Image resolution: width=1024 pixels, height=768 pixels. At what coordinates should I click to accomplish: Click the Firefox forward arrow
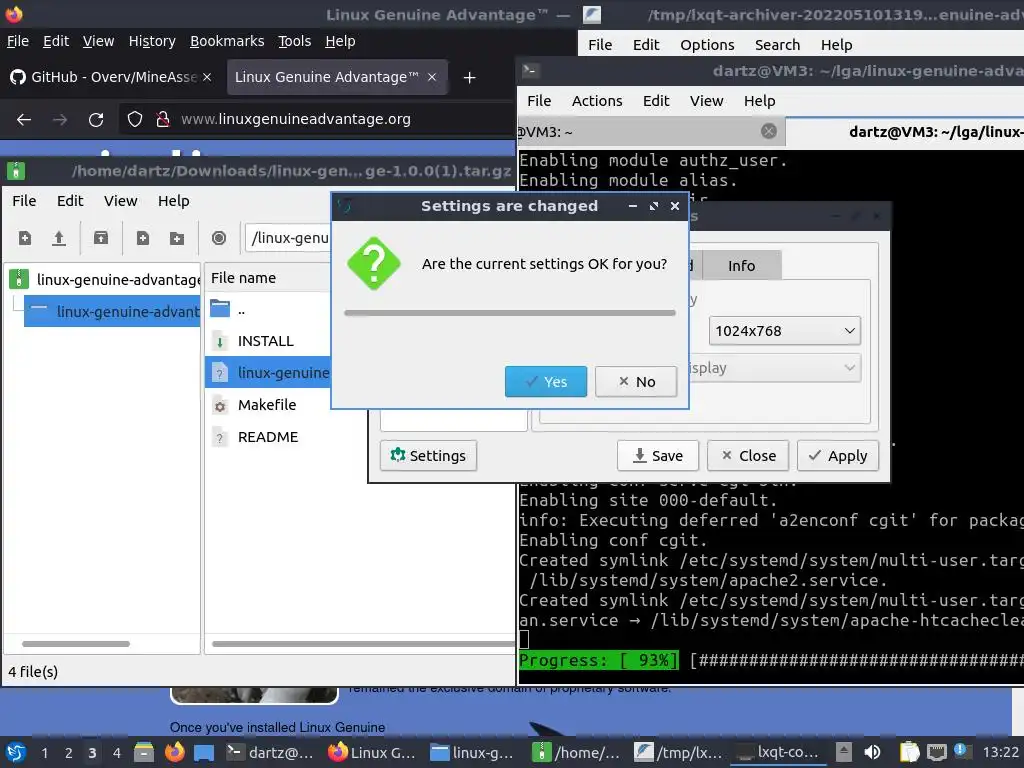pyautogui.click(x=59, y=120)
